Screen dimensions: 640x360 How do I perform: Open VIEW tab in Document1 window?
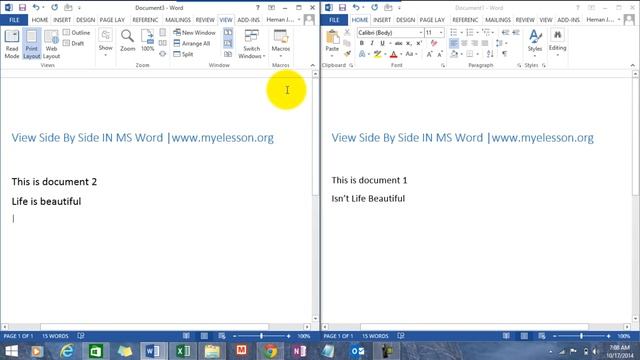click(x=546, y=20)
